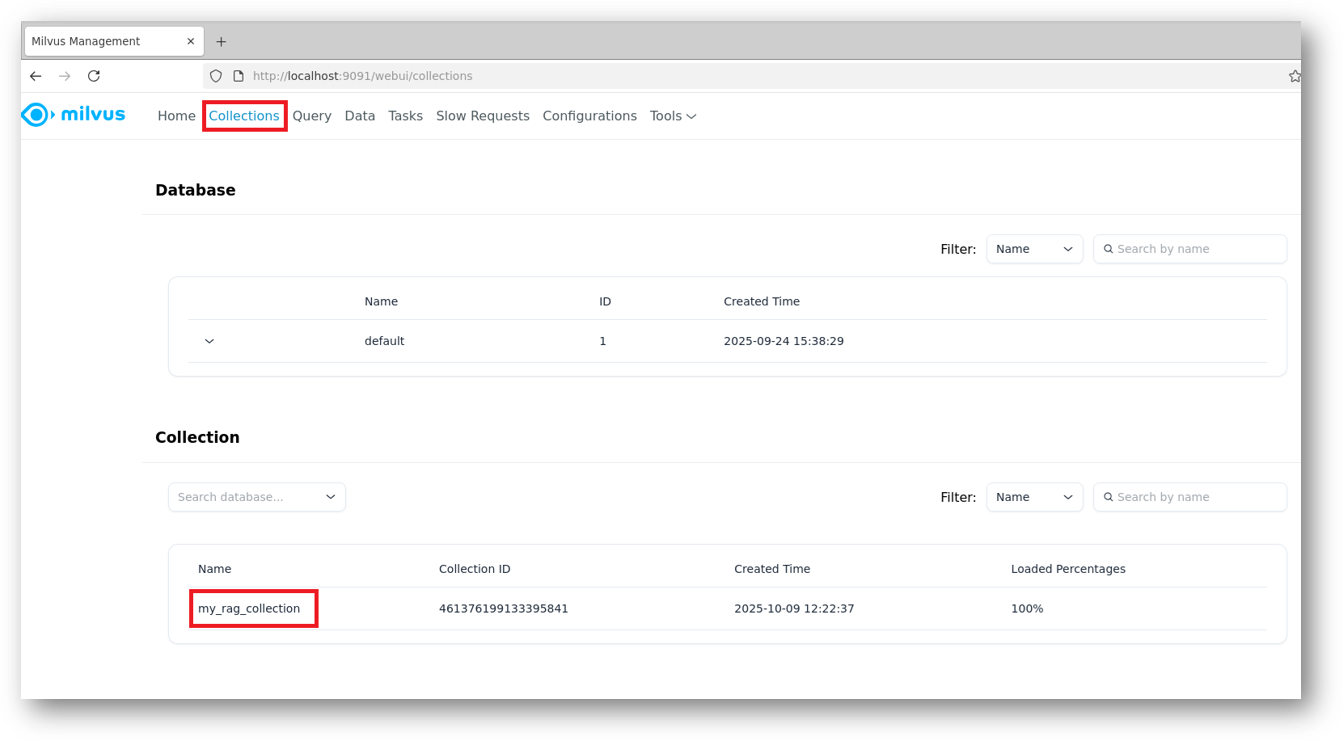Reload the page with refresh icon
The image size is (1343, 741).
pyautogui.click(x=94, y=76)
